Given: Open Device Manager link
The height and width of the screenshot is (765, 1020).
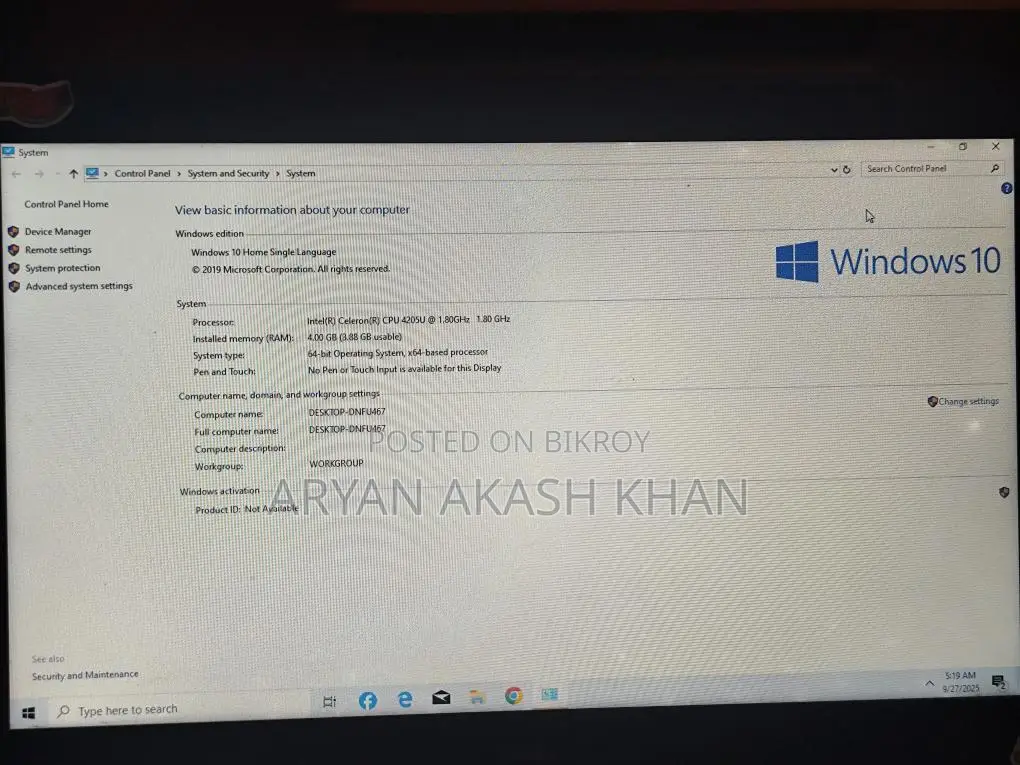Looking at the screenshot, I should point(58,232).
